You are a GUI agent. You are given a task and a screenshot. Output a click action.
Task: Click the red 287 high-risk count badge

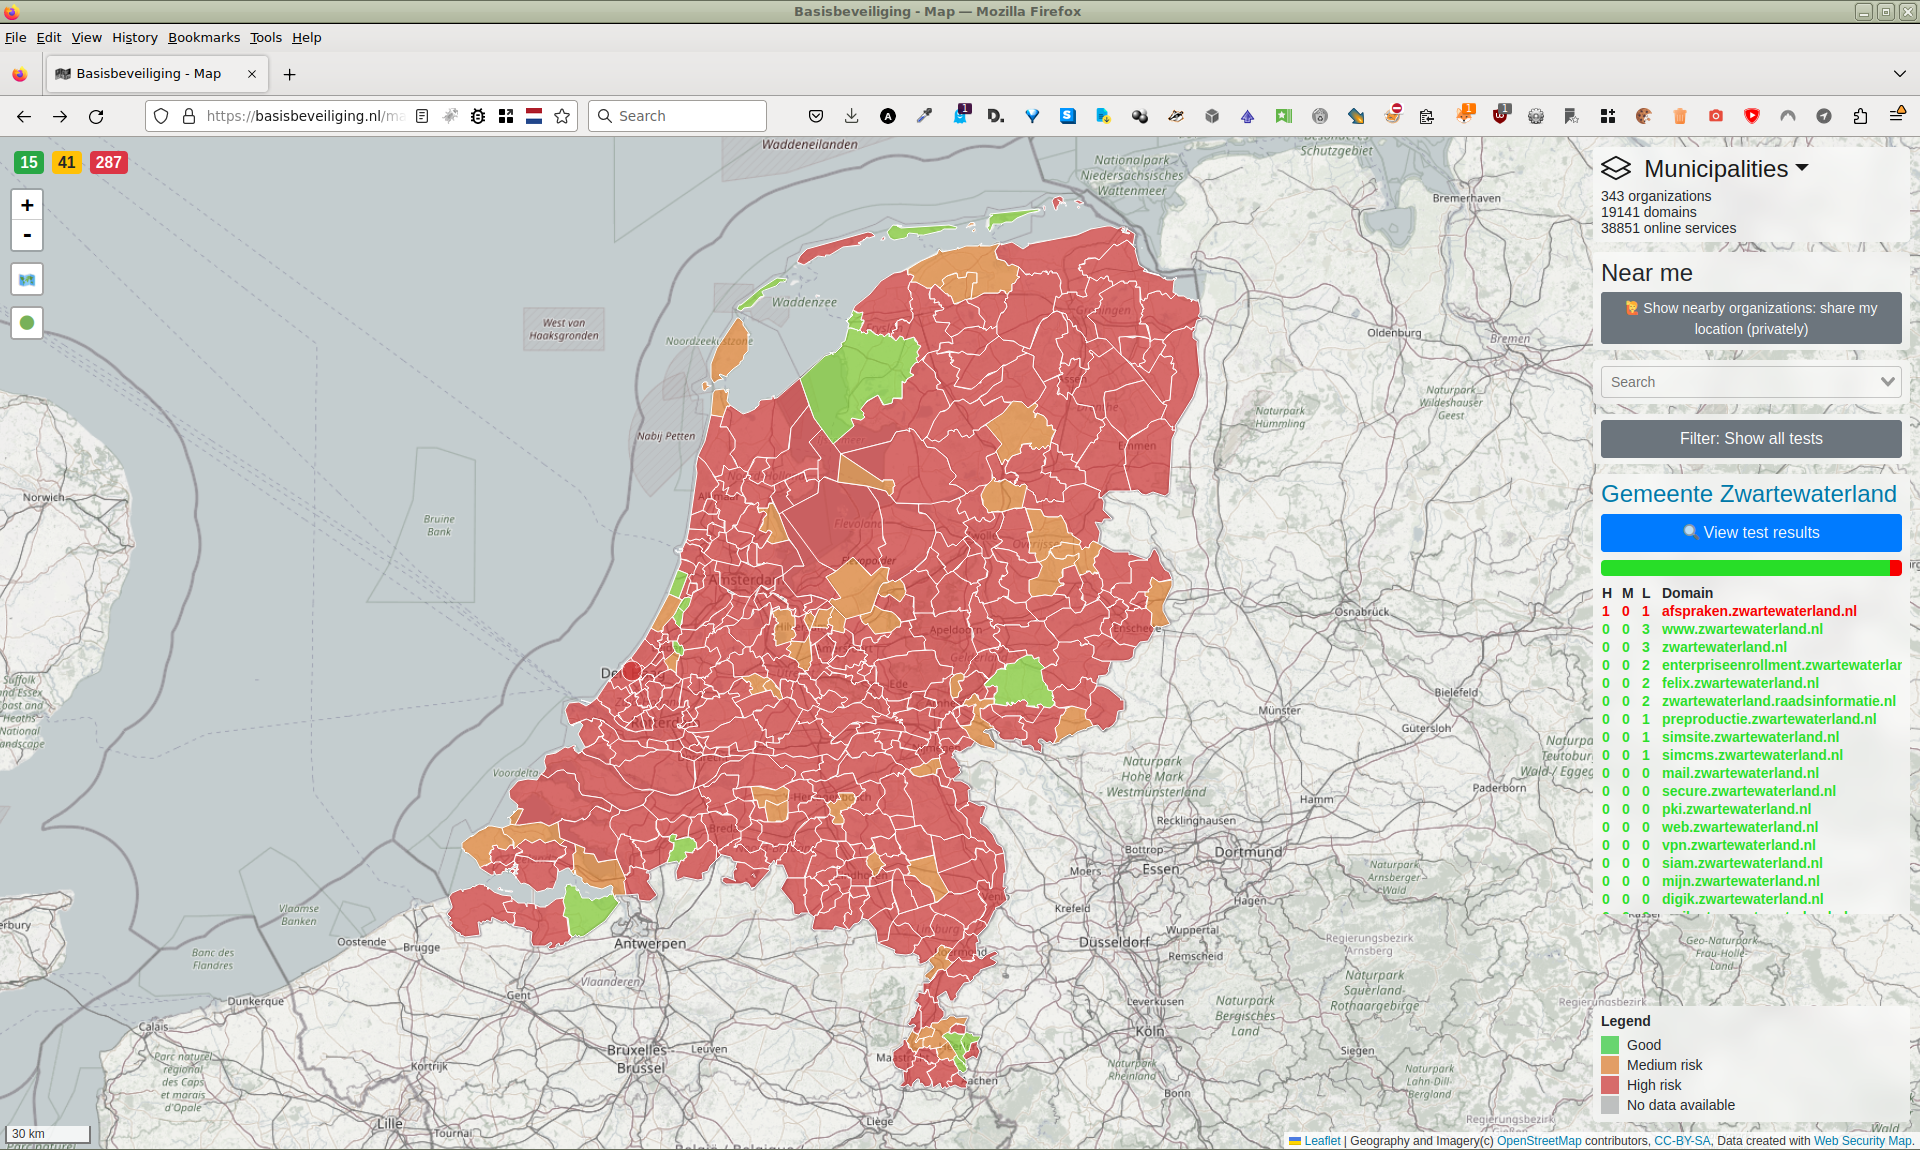coord(109,162)
